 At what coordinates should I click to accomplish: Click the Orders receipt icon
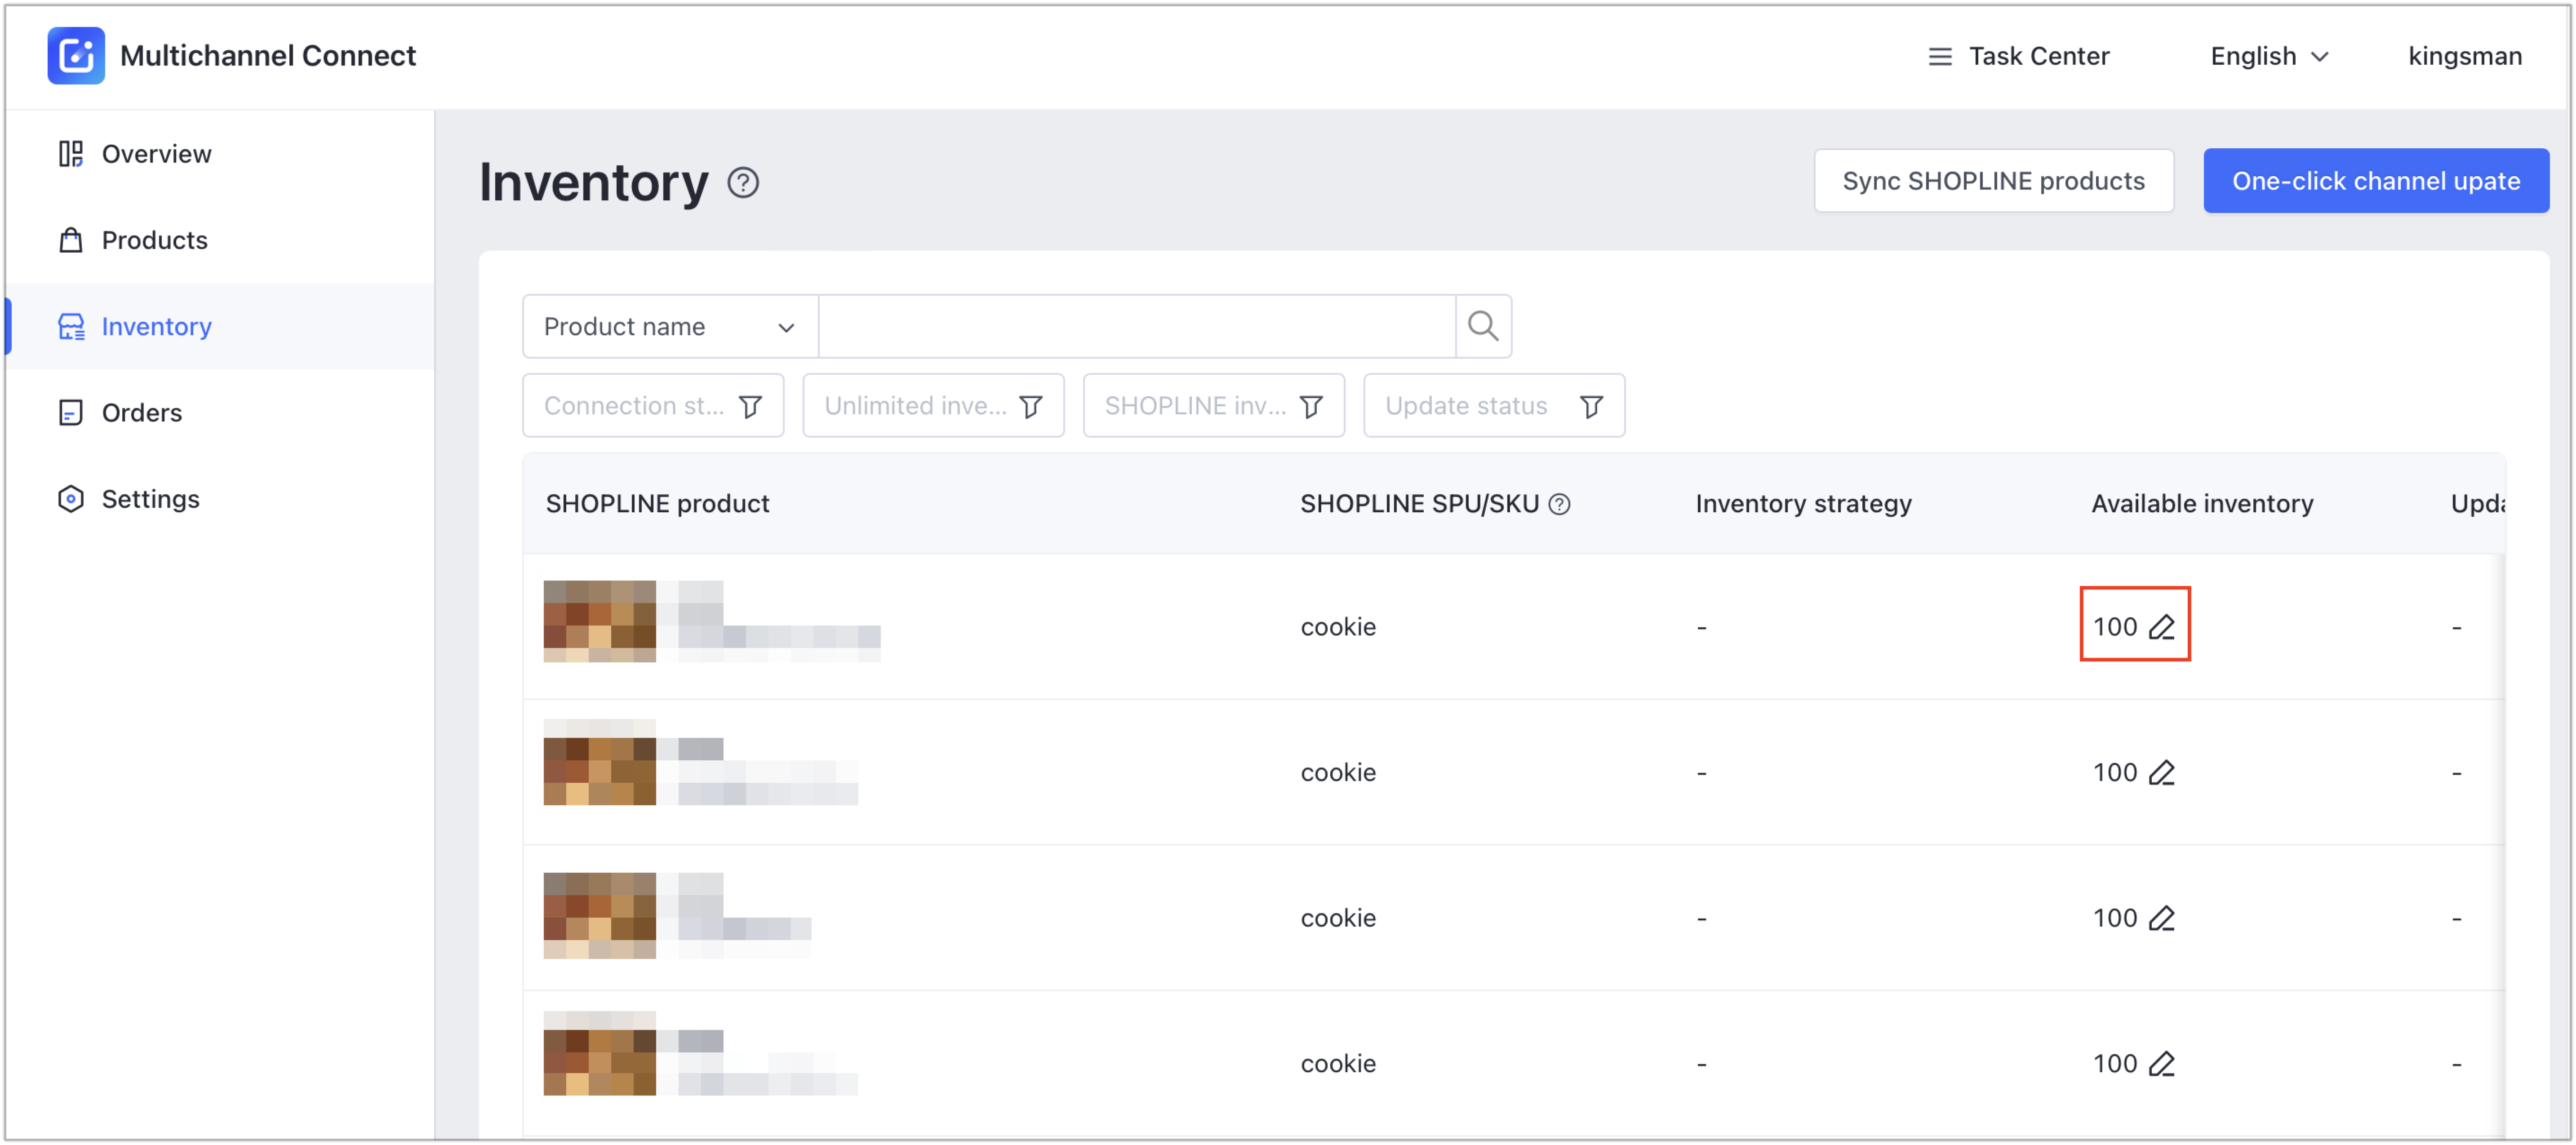[x=70, y=413]
